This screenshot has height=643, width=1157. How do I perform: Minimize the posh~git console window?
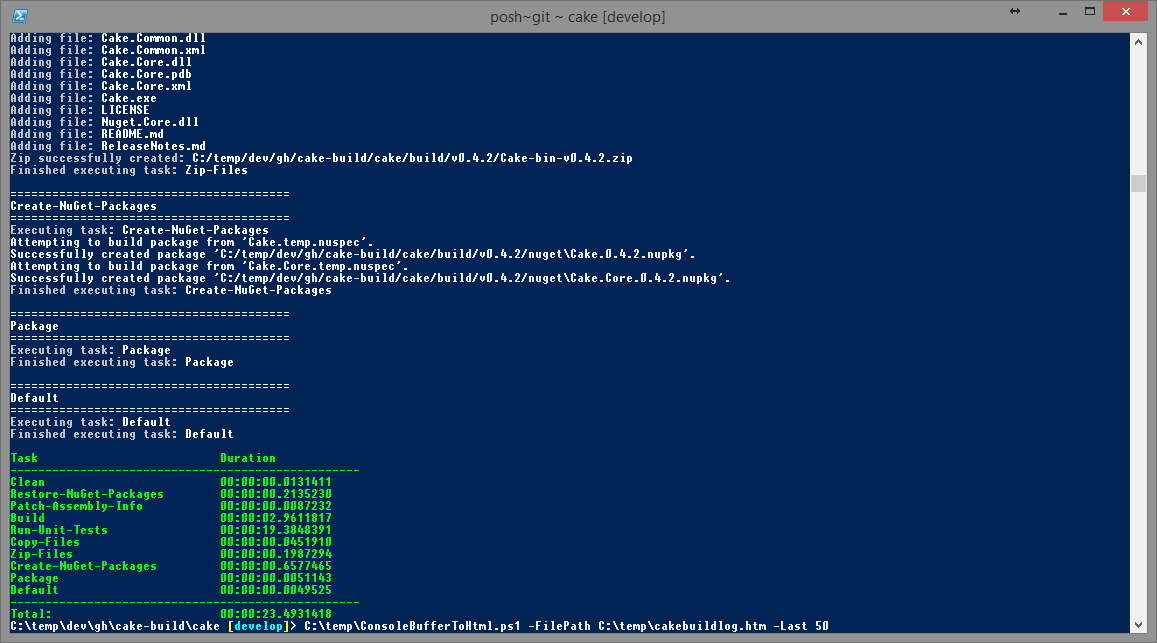tap(1063, 13)
